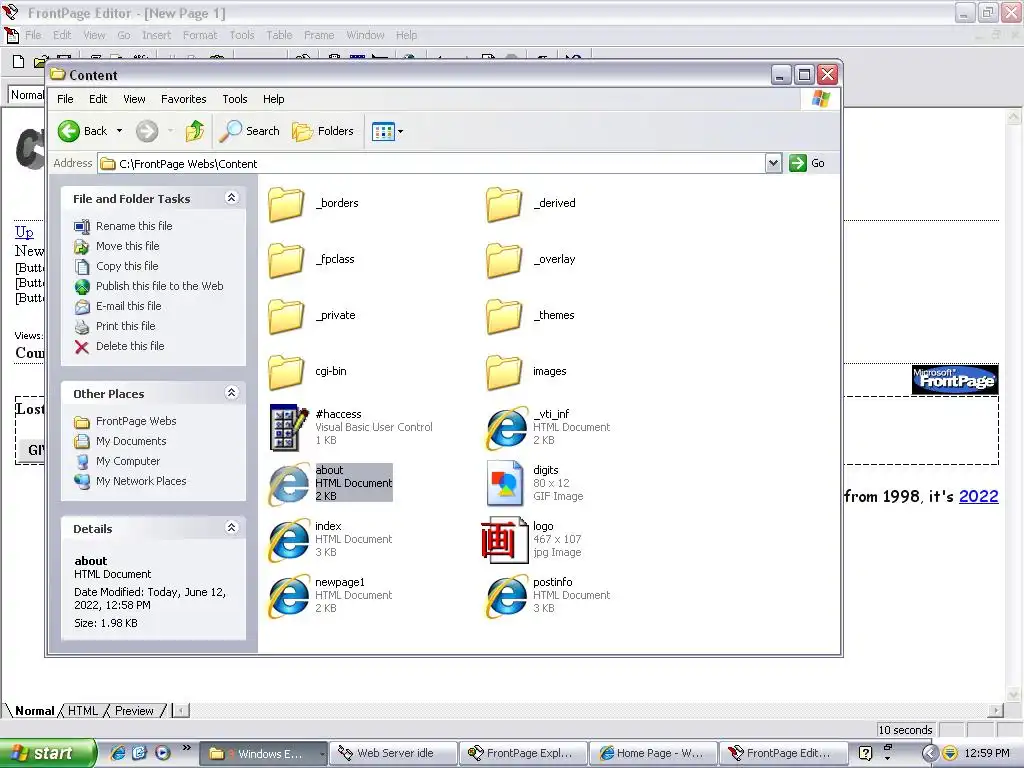Image resolution: width=1024 pixels, height=768 pixels.
Task: Open the Back button history dropdown
Action: coord(120,131)
